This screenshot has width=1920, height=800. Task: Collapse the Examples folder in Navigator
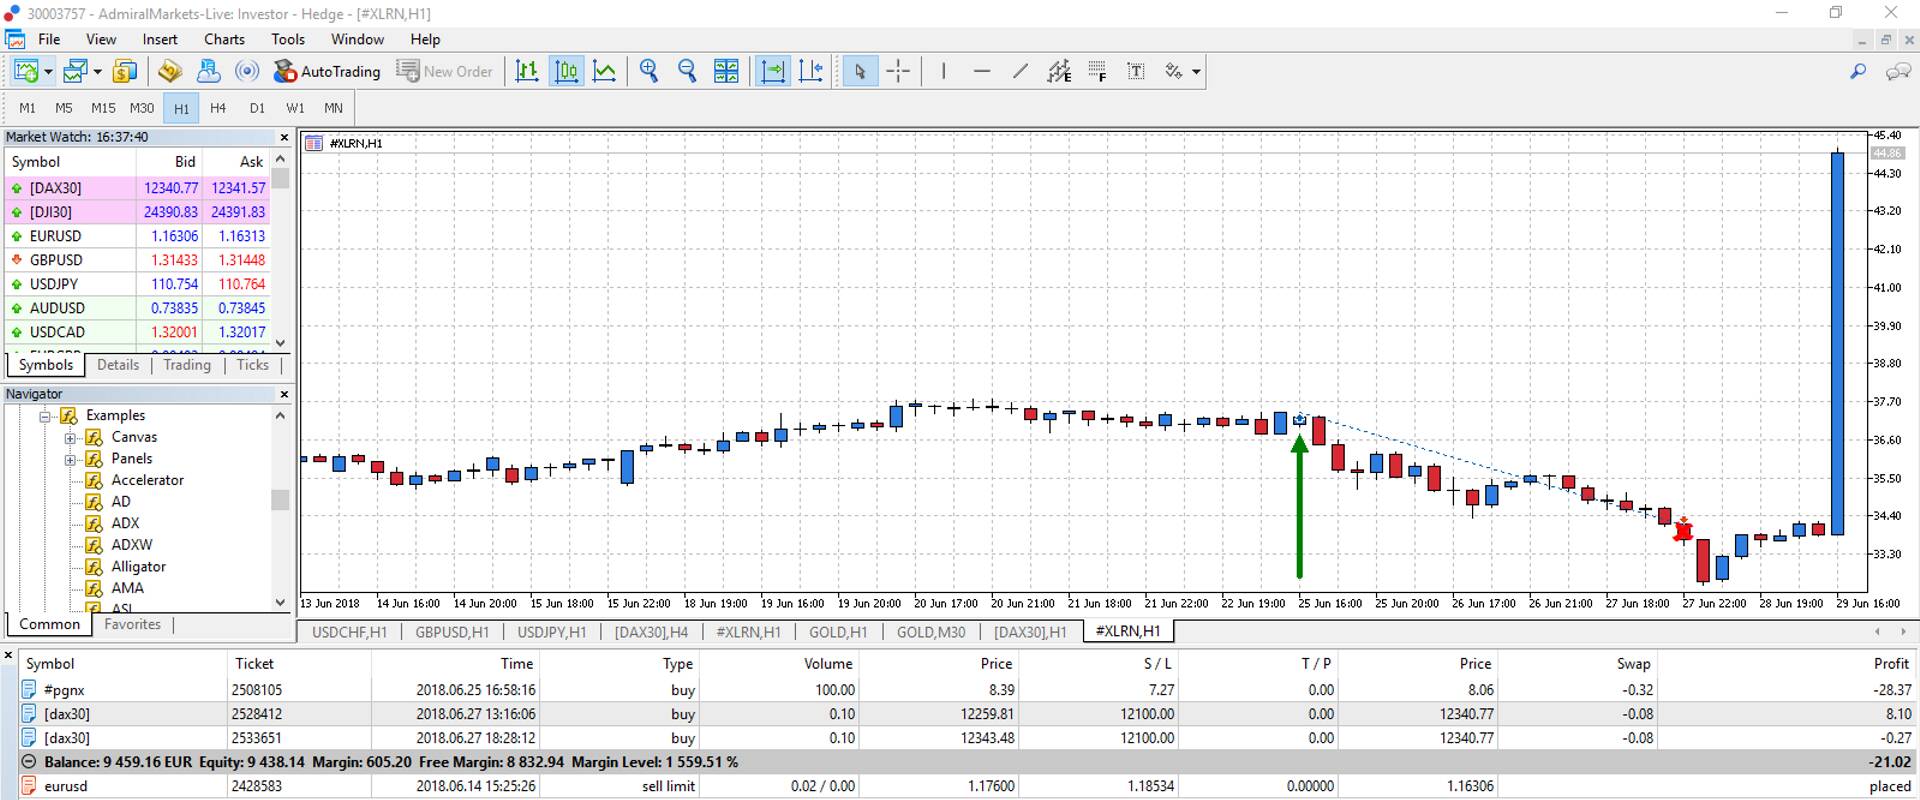45,416
